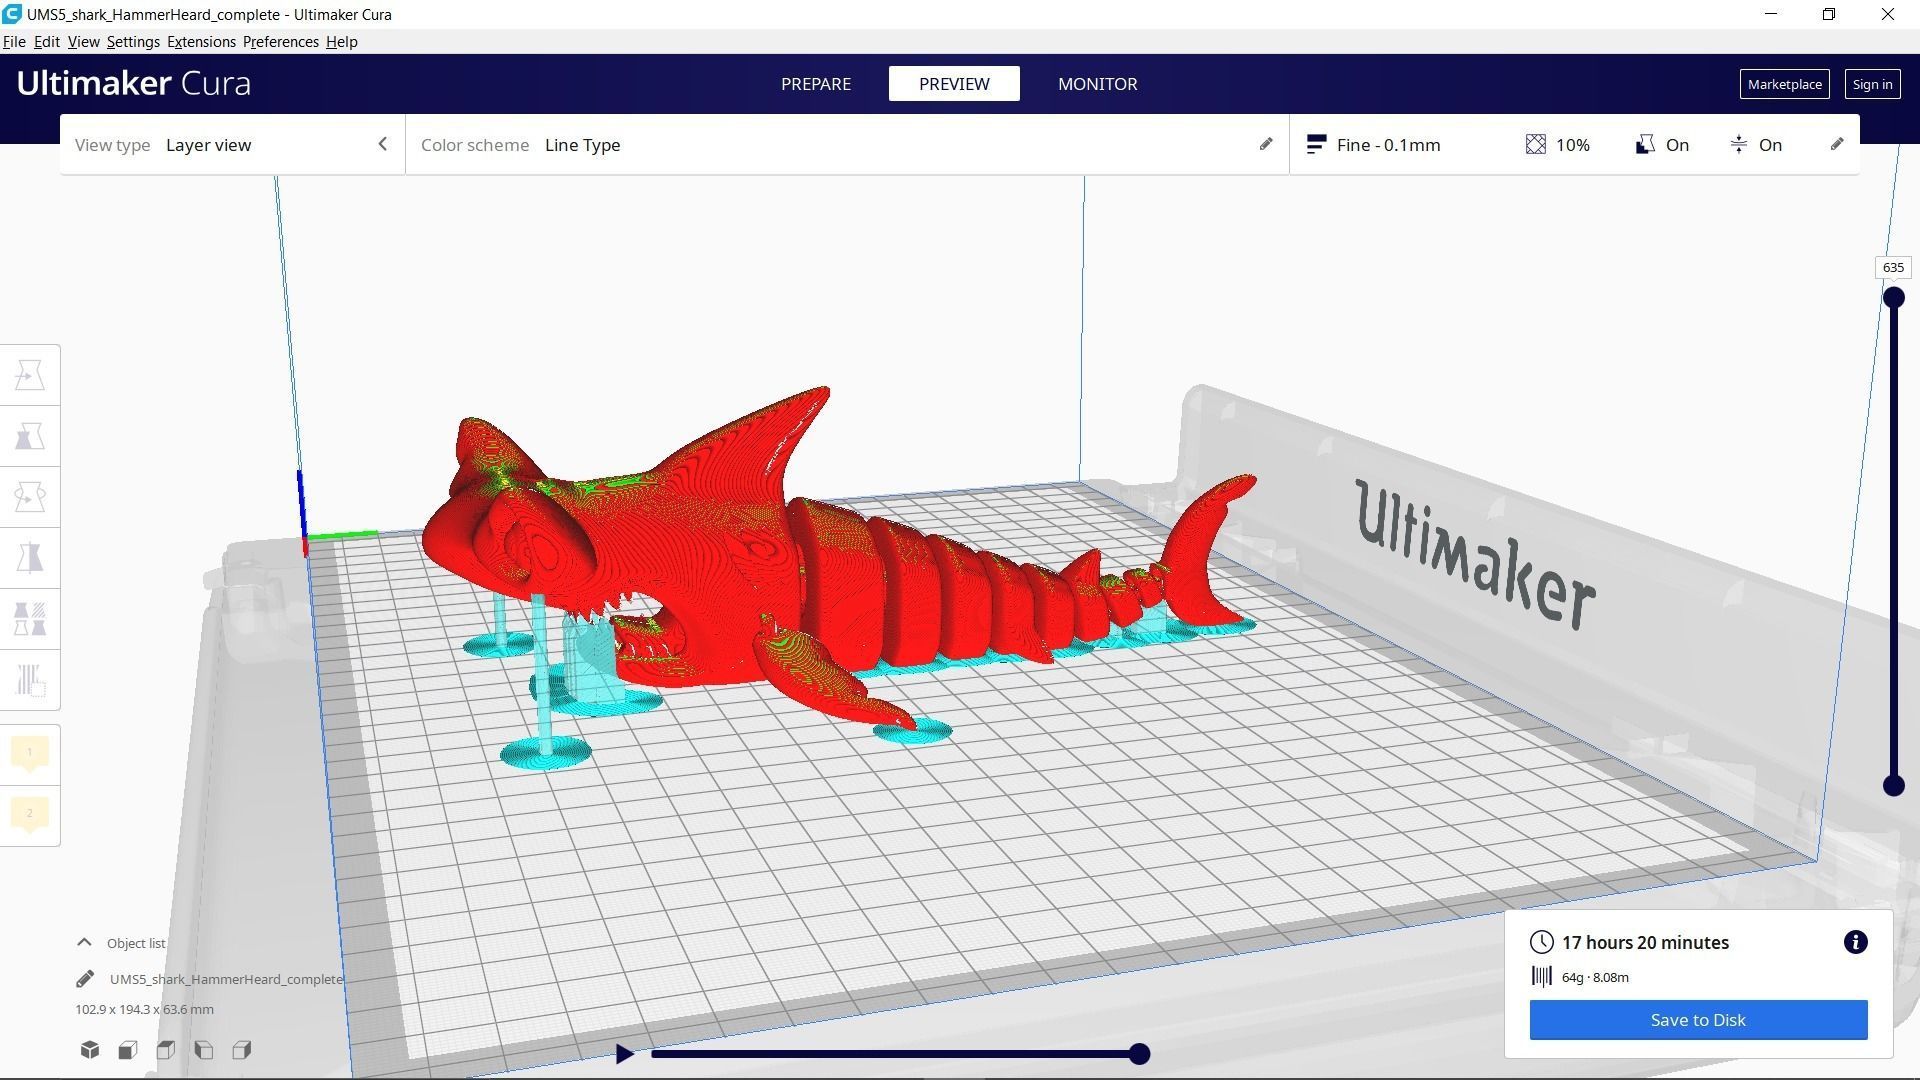This screenshot has width=1920, height=1080.
Task: Switch to top view icon
Action: click(x=166, y=1050)
